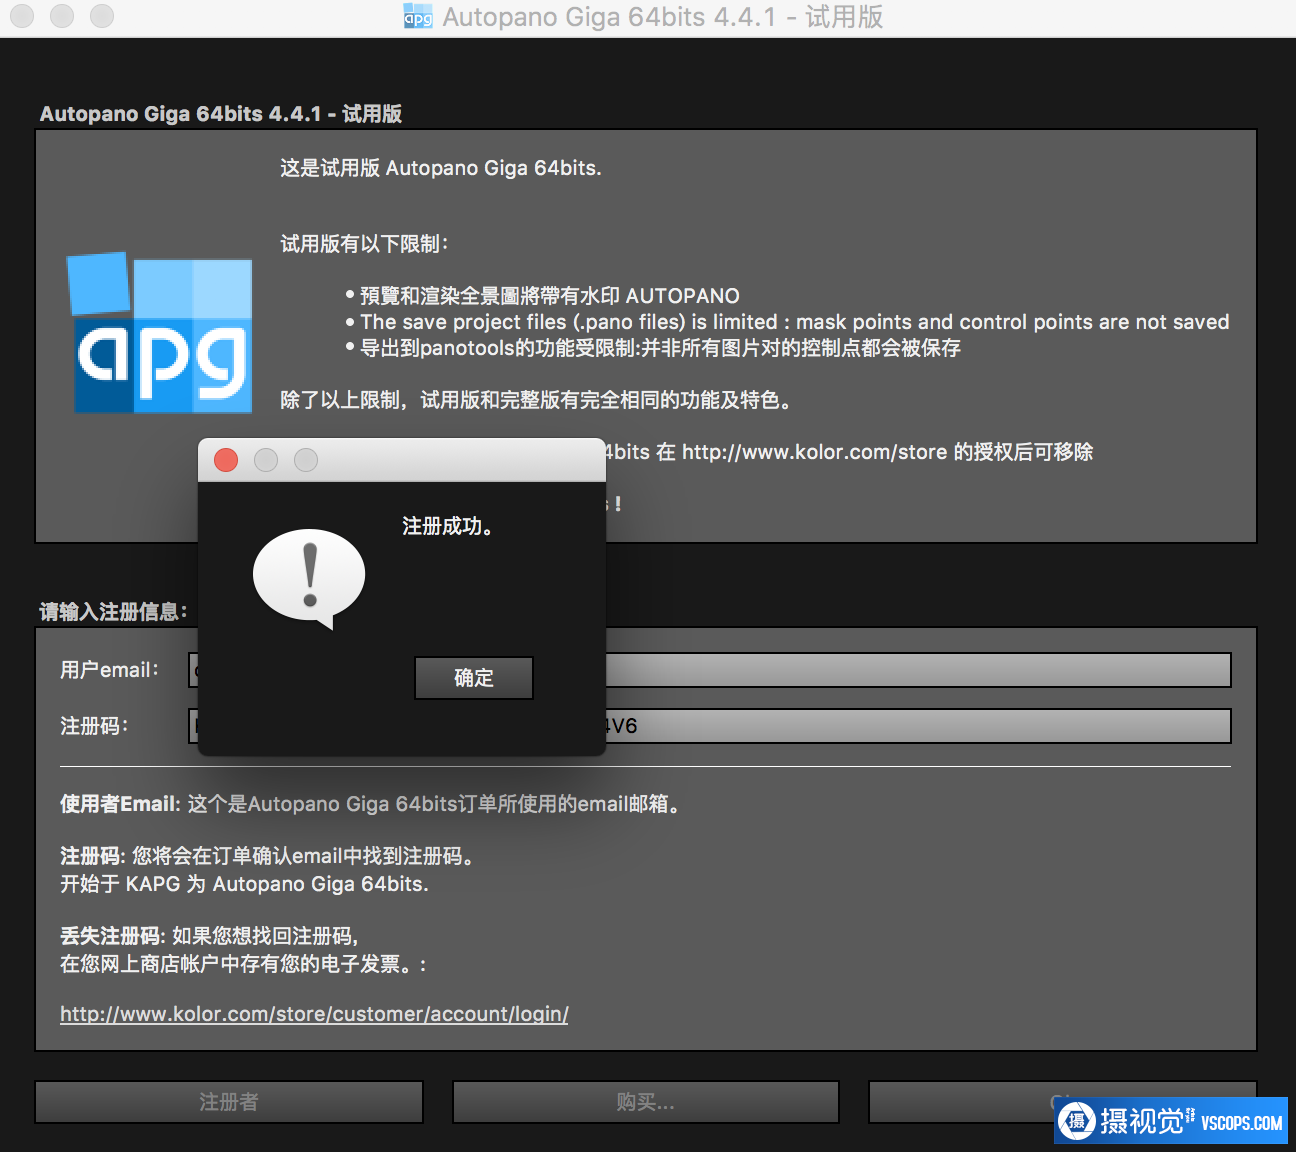Viewport: 1296px width, 1152px height.
Task: Click the main window's minimize button
Action: point(62,16)
